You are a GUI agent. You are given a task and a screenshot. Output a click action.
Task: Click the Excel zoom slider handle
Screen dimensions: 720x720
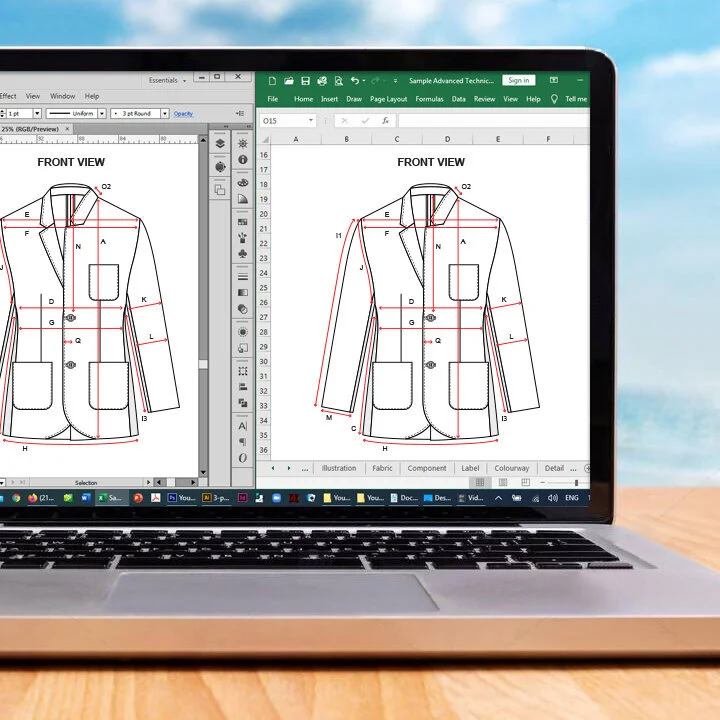[576, 483]
